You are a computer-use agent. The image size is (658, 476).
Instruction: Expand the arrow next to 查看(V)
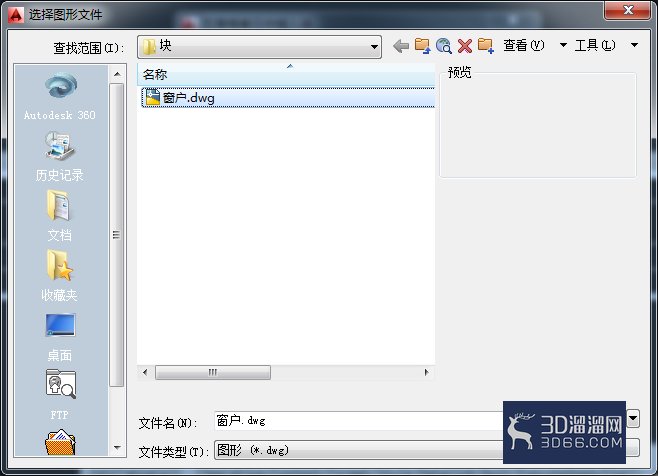[x=563, y=45]
